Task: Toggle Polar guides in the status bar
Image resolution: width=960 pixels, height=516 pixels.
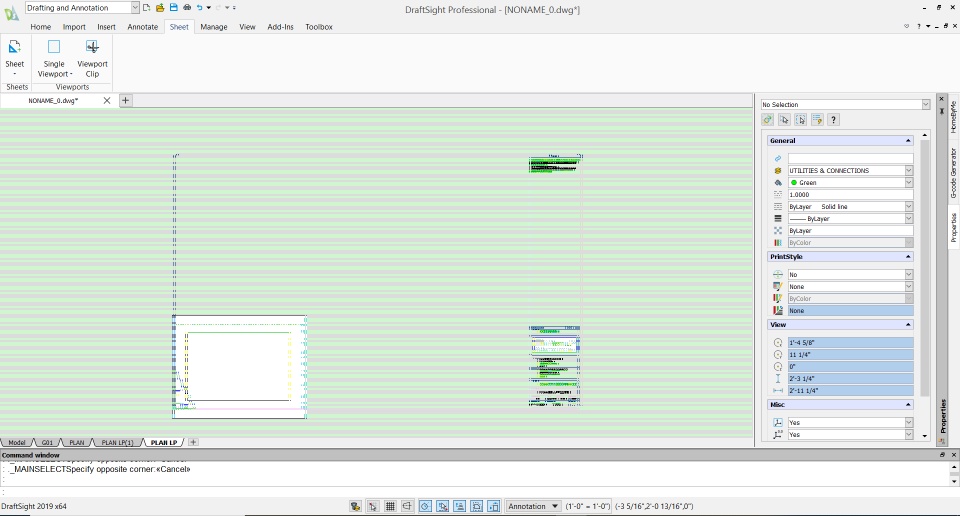Action: 425,506
